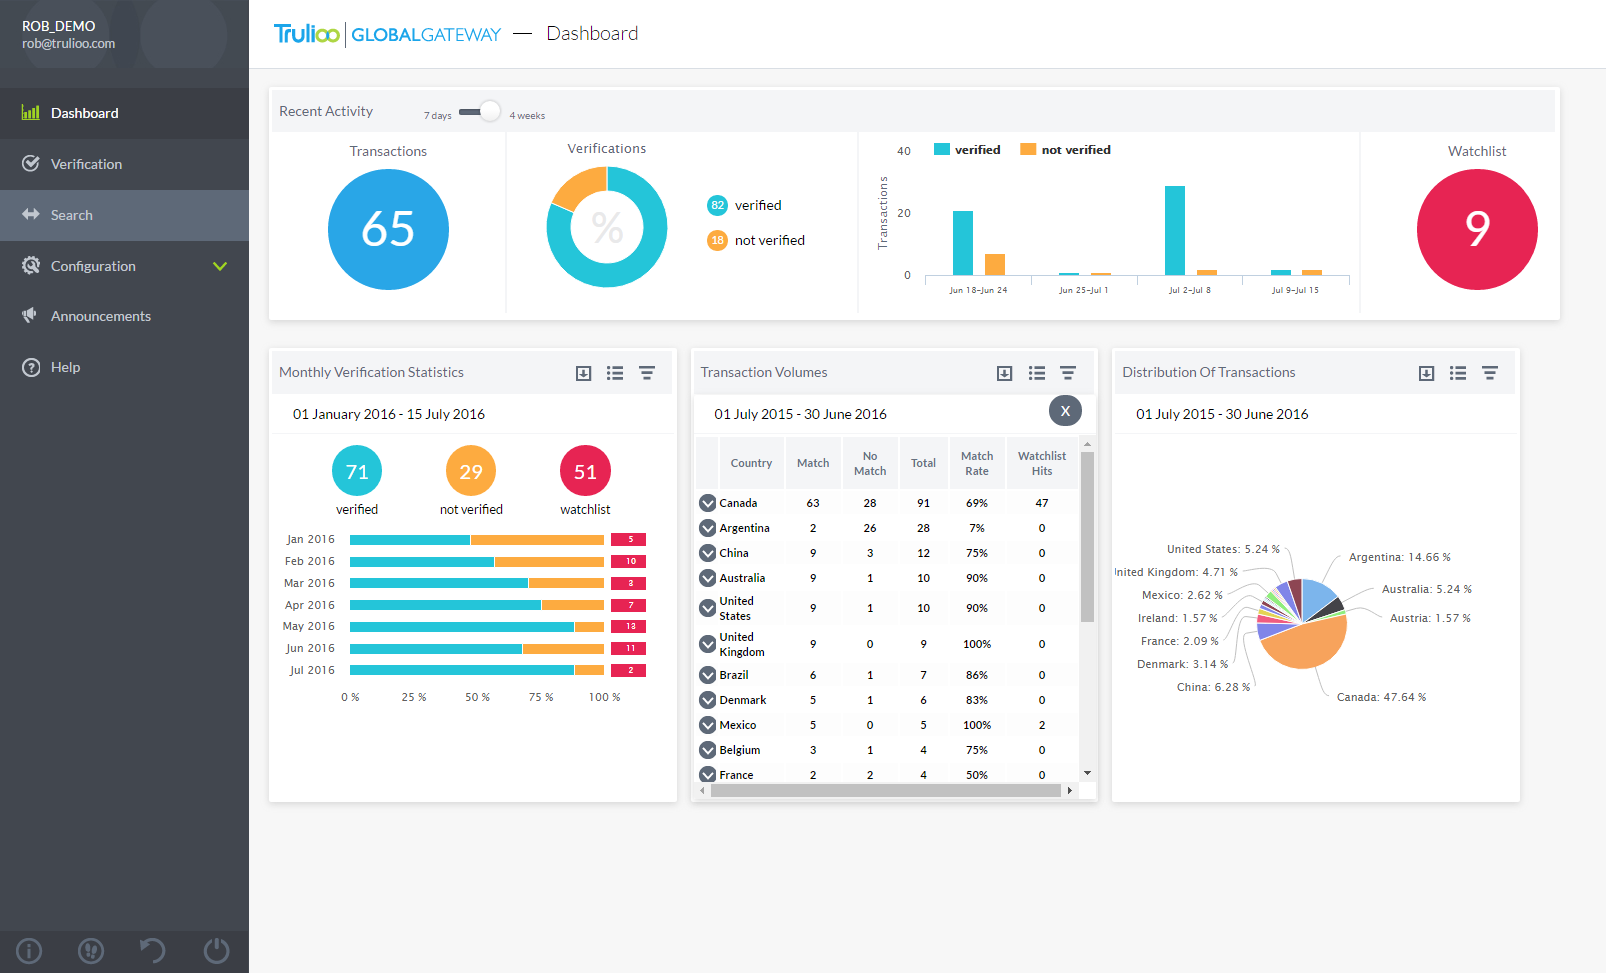Click the Canada slice in pie chart
This screenshot has height=973, width=1606.
point(1304,643)
